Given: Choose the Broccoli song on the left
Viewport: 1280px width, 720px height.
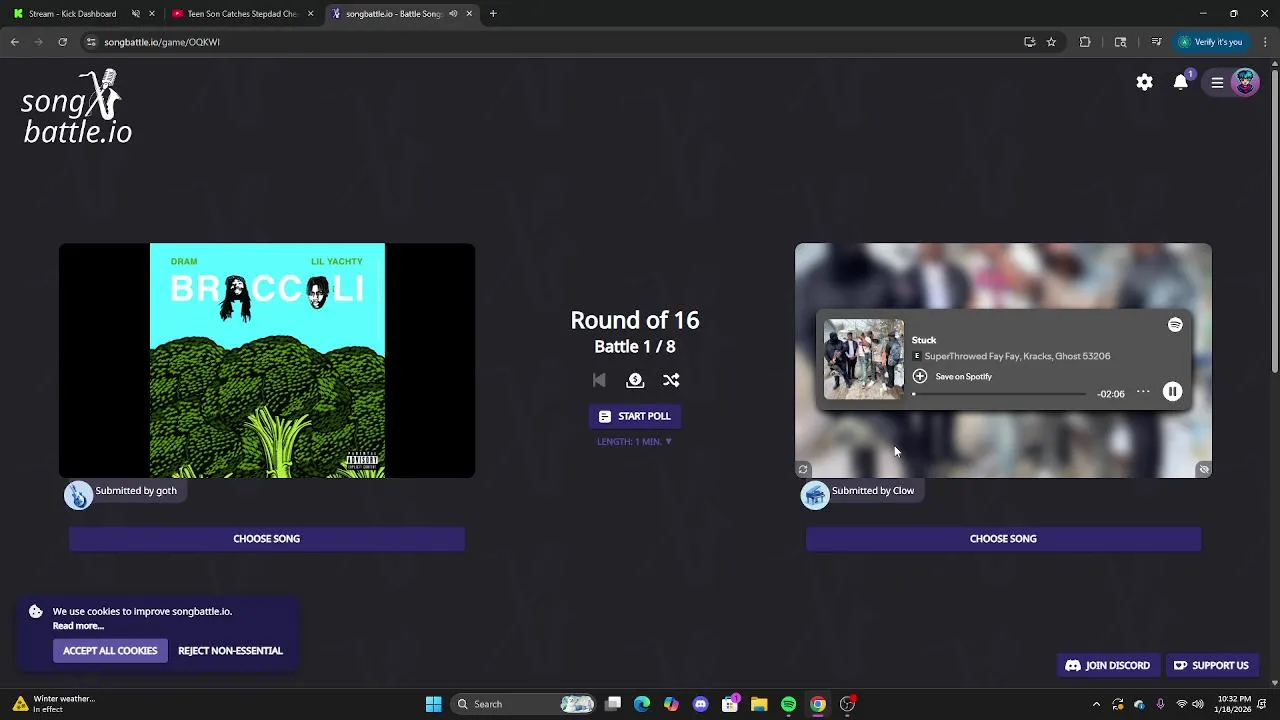Looking at the screenshot, I should coord(267,539).
